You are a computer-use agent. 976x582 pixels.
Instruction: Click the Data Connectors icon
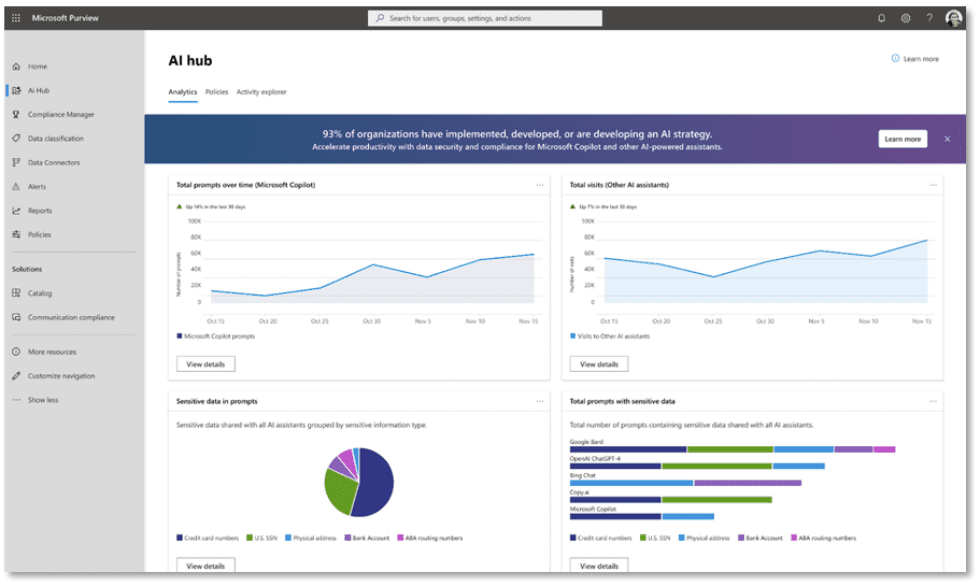click(x=16, y=162)
